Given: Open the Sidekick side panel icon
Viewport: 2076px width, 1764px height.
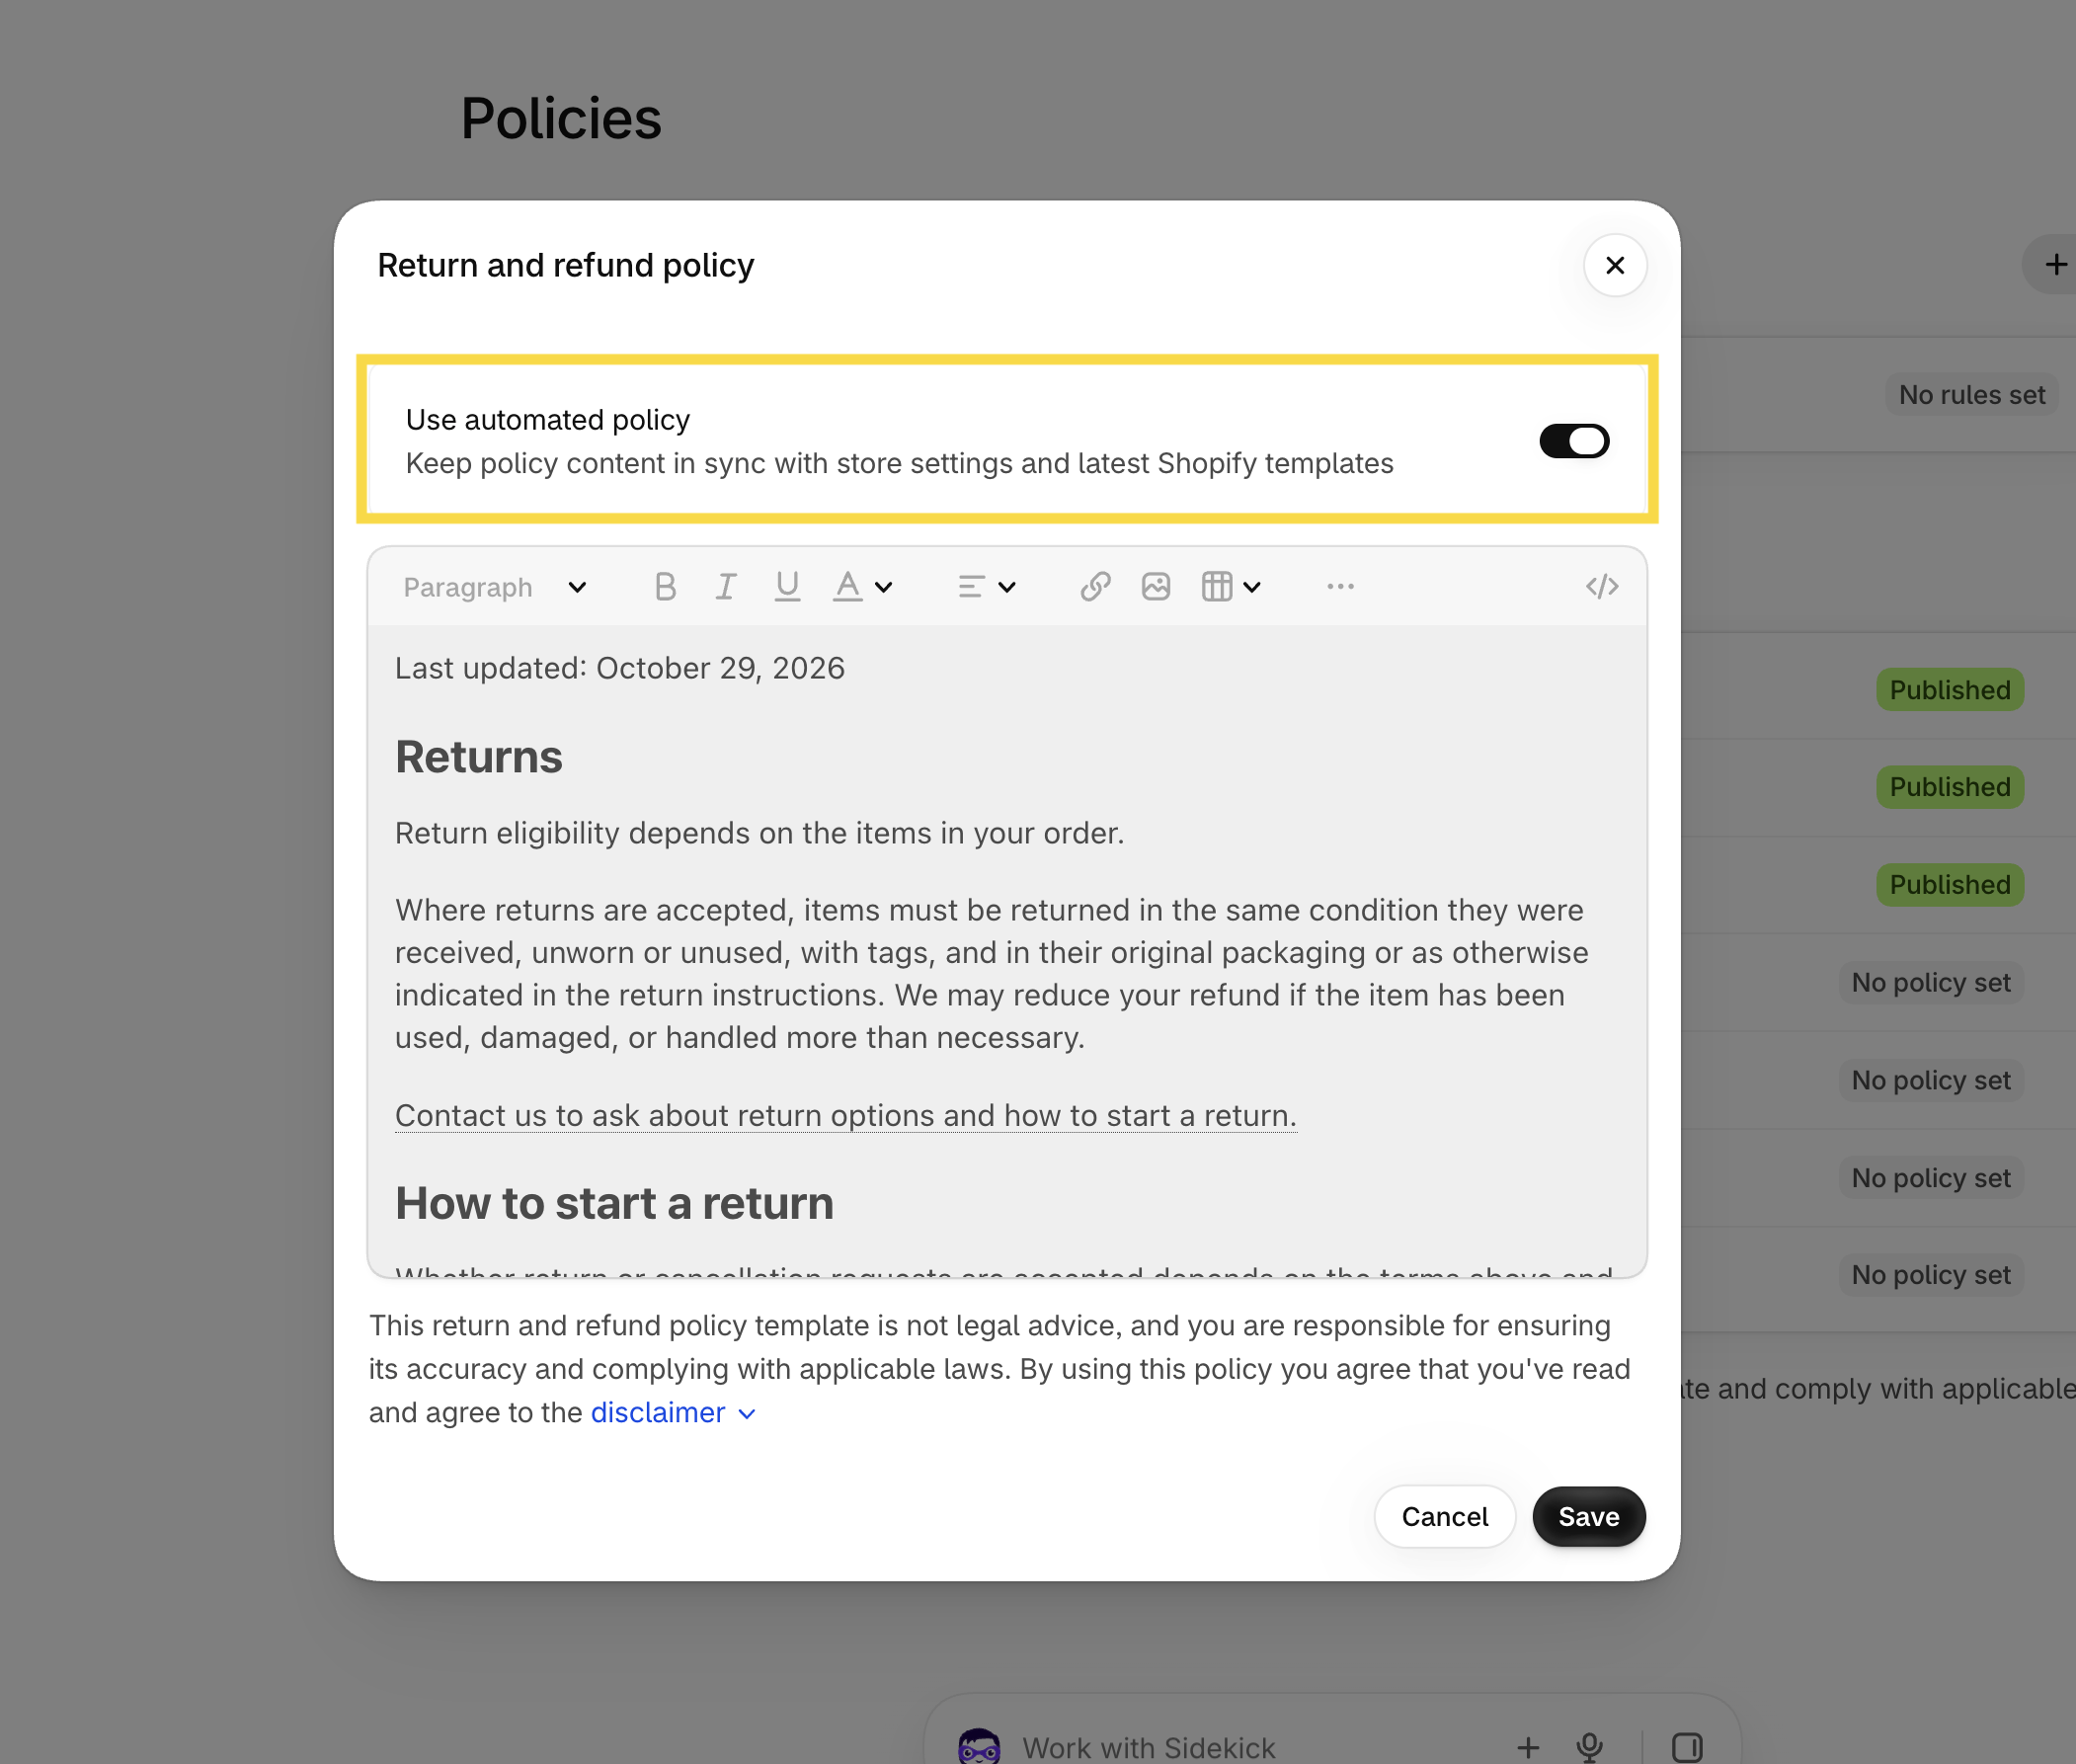Looking at the screenshot, I should point(1687,1747).
